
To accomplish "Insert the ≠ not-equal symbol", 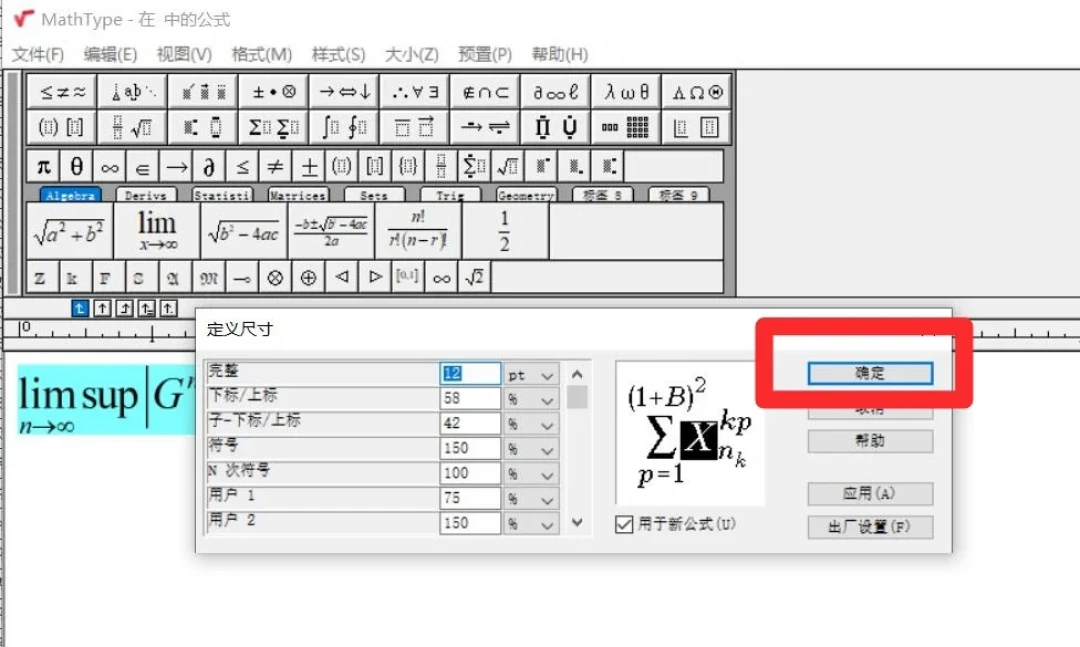I will pyautogui.click(x=275, y=166).
